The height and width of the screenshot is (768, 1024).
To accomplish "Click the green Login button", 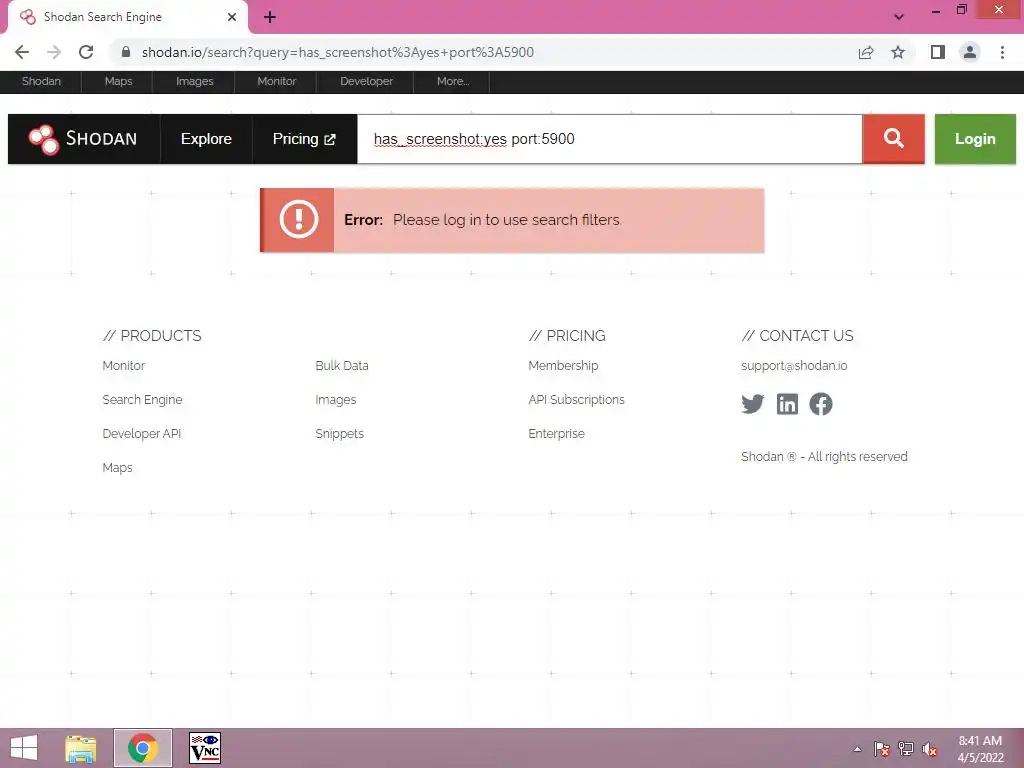I will coord(975,138).
